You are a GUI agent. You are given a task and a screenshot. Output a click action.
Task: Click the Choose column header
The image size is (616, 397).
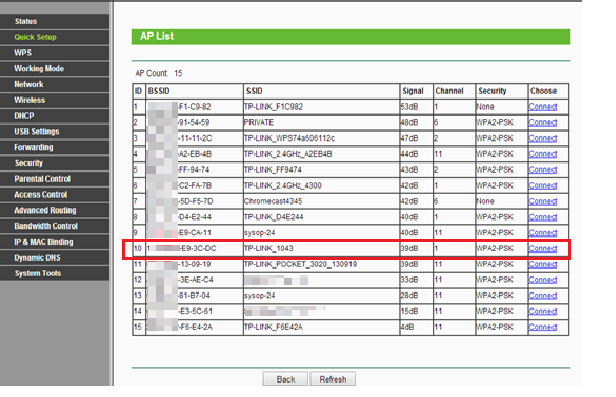543,91
